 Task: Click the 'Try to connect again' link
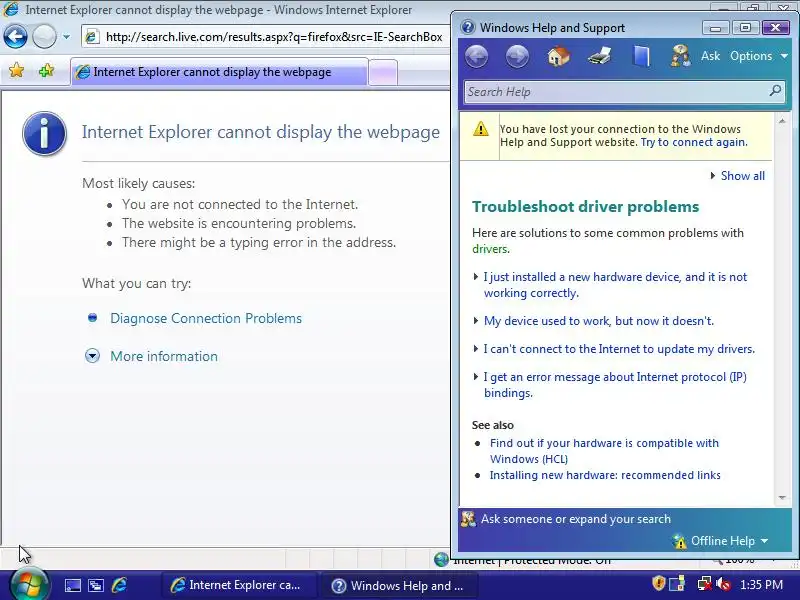pos(693,142)
